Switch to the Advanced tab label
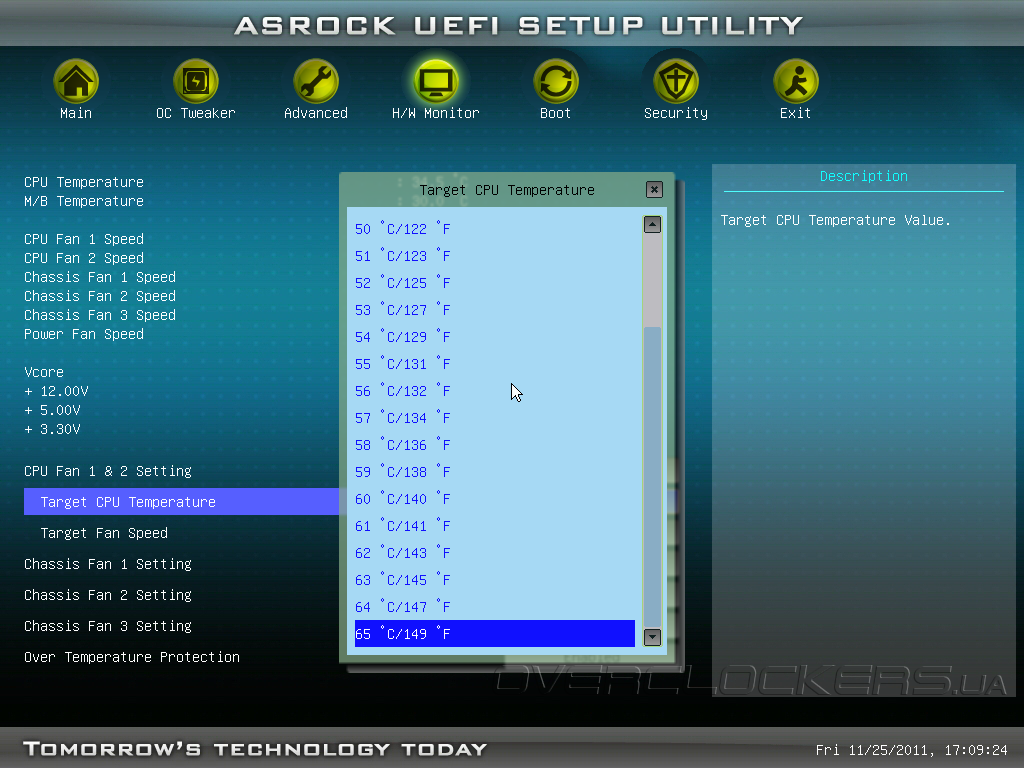The height and width of the screenshot is (768, 1024). (316, 113)
